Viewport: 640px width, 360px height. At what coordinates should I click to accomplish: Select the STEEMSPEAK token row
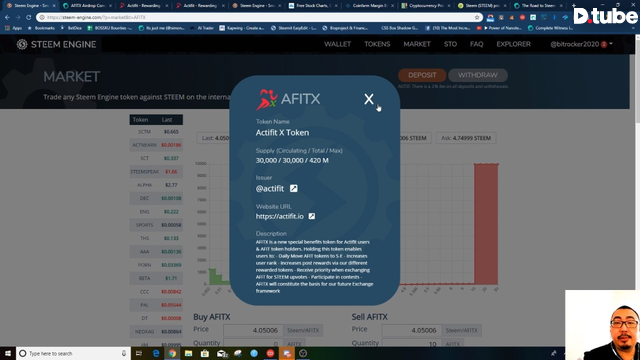tap(156, 172)
